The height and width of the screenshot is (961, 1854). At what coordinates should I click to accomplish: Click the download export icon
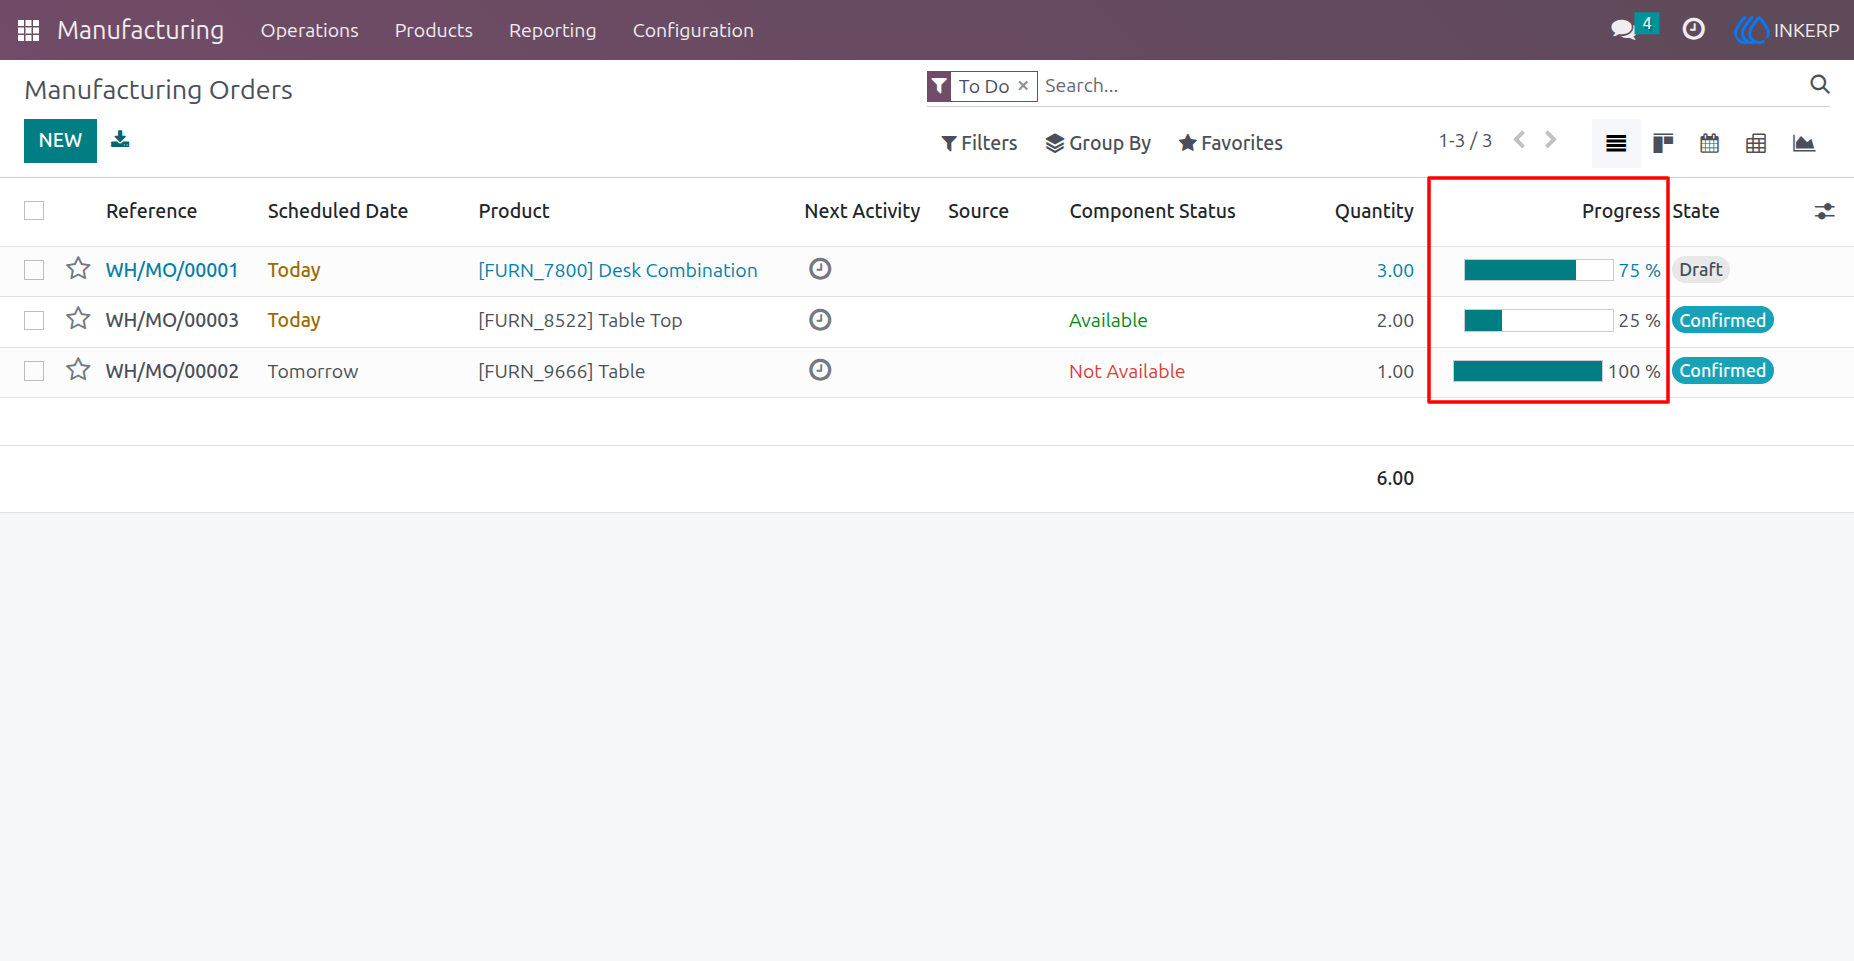[120, 139]
